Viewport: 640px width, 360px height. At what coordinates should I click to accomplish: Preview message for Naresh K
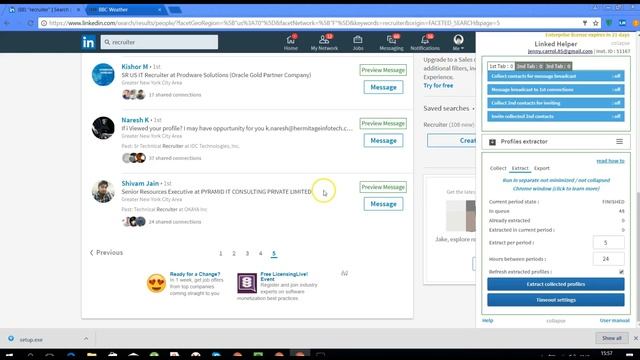pyautogui.click(x=383, y=123)
